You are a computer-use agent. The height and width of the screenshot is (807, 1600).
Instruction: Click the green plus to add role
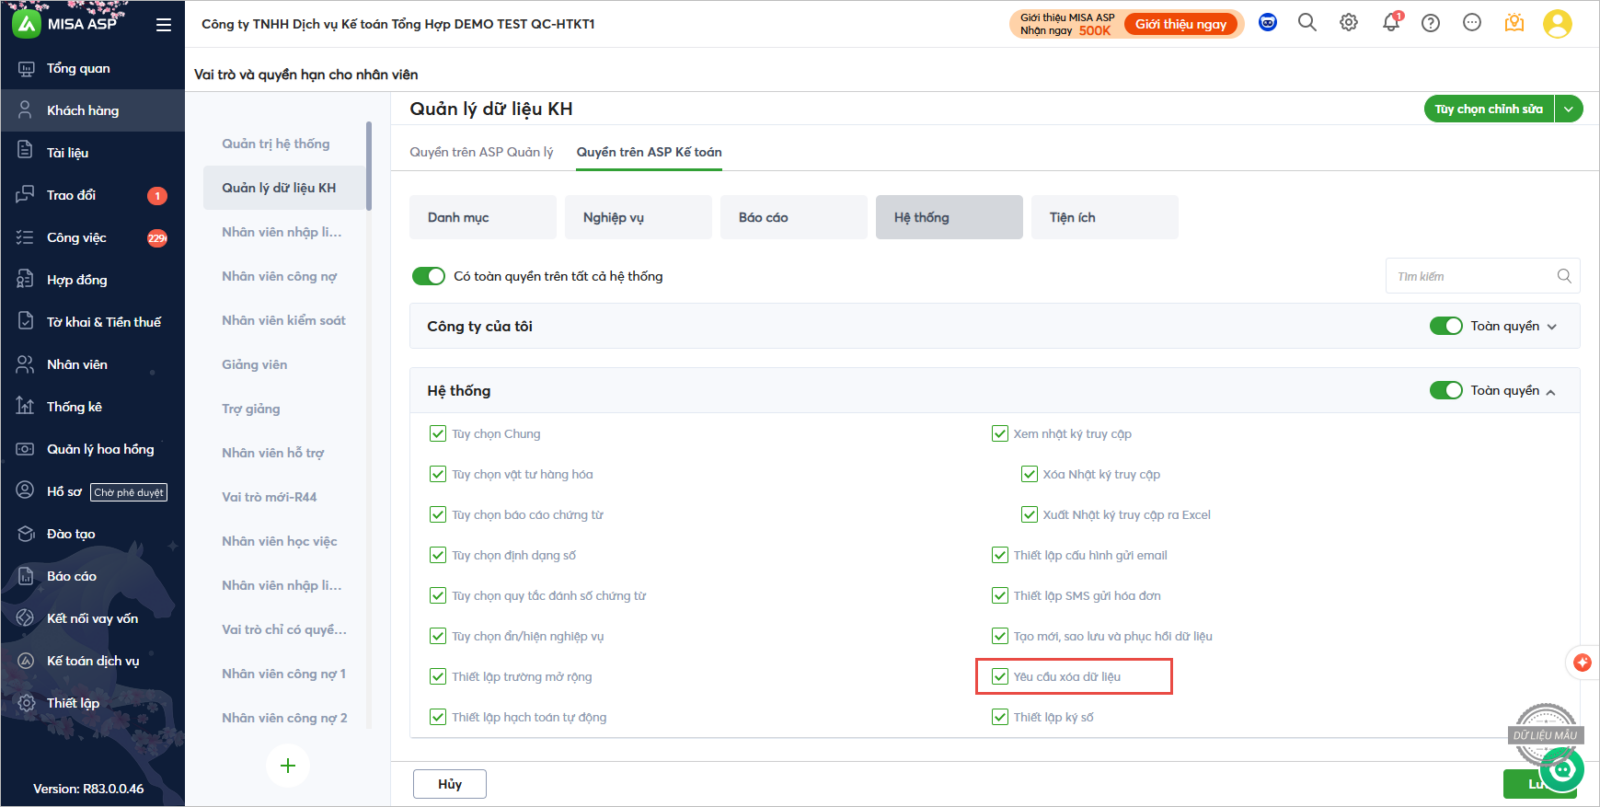click(288, 766)
